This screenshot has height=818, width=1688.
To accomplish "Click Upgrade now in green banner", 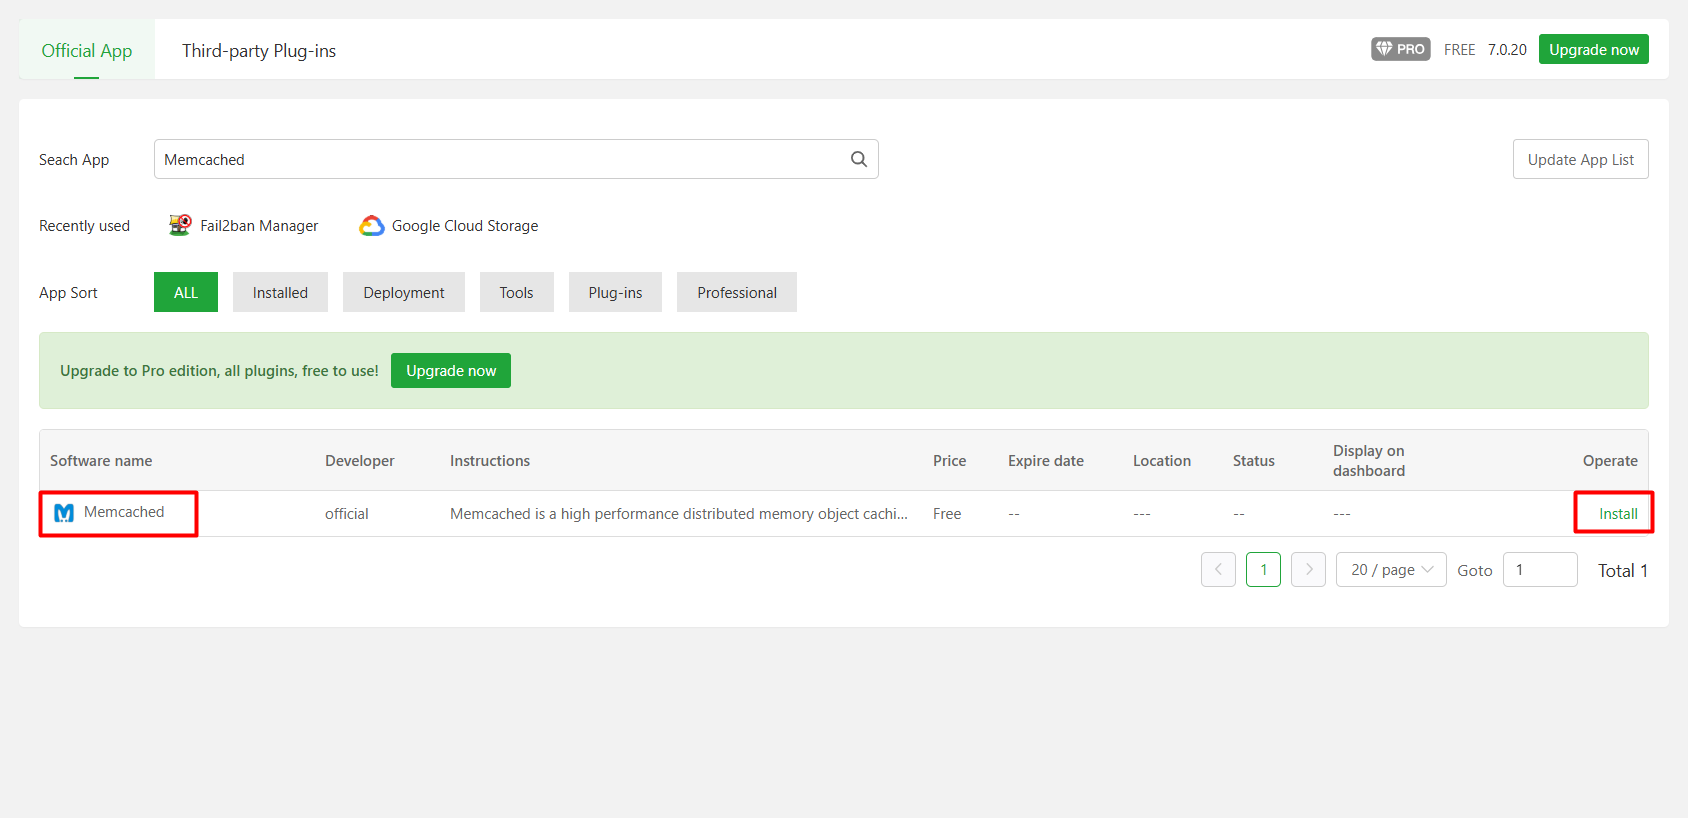I will coord(451,370).
